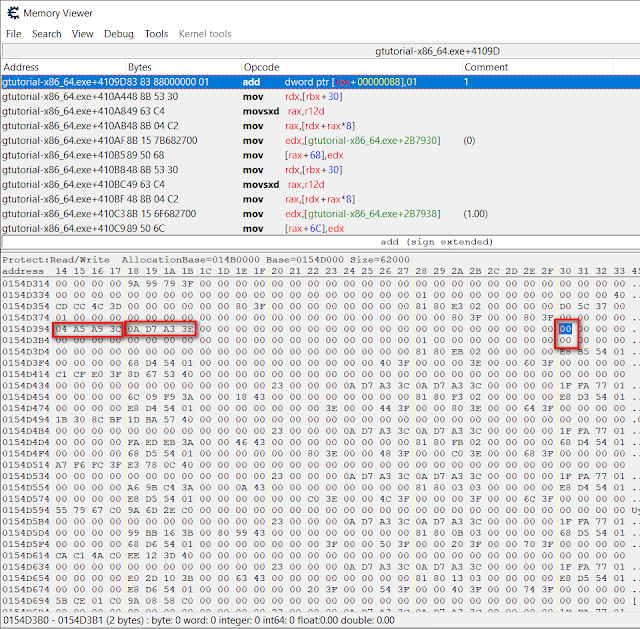
Task: Click byte 6C in row 0154D454
Action: click(133, 397)
